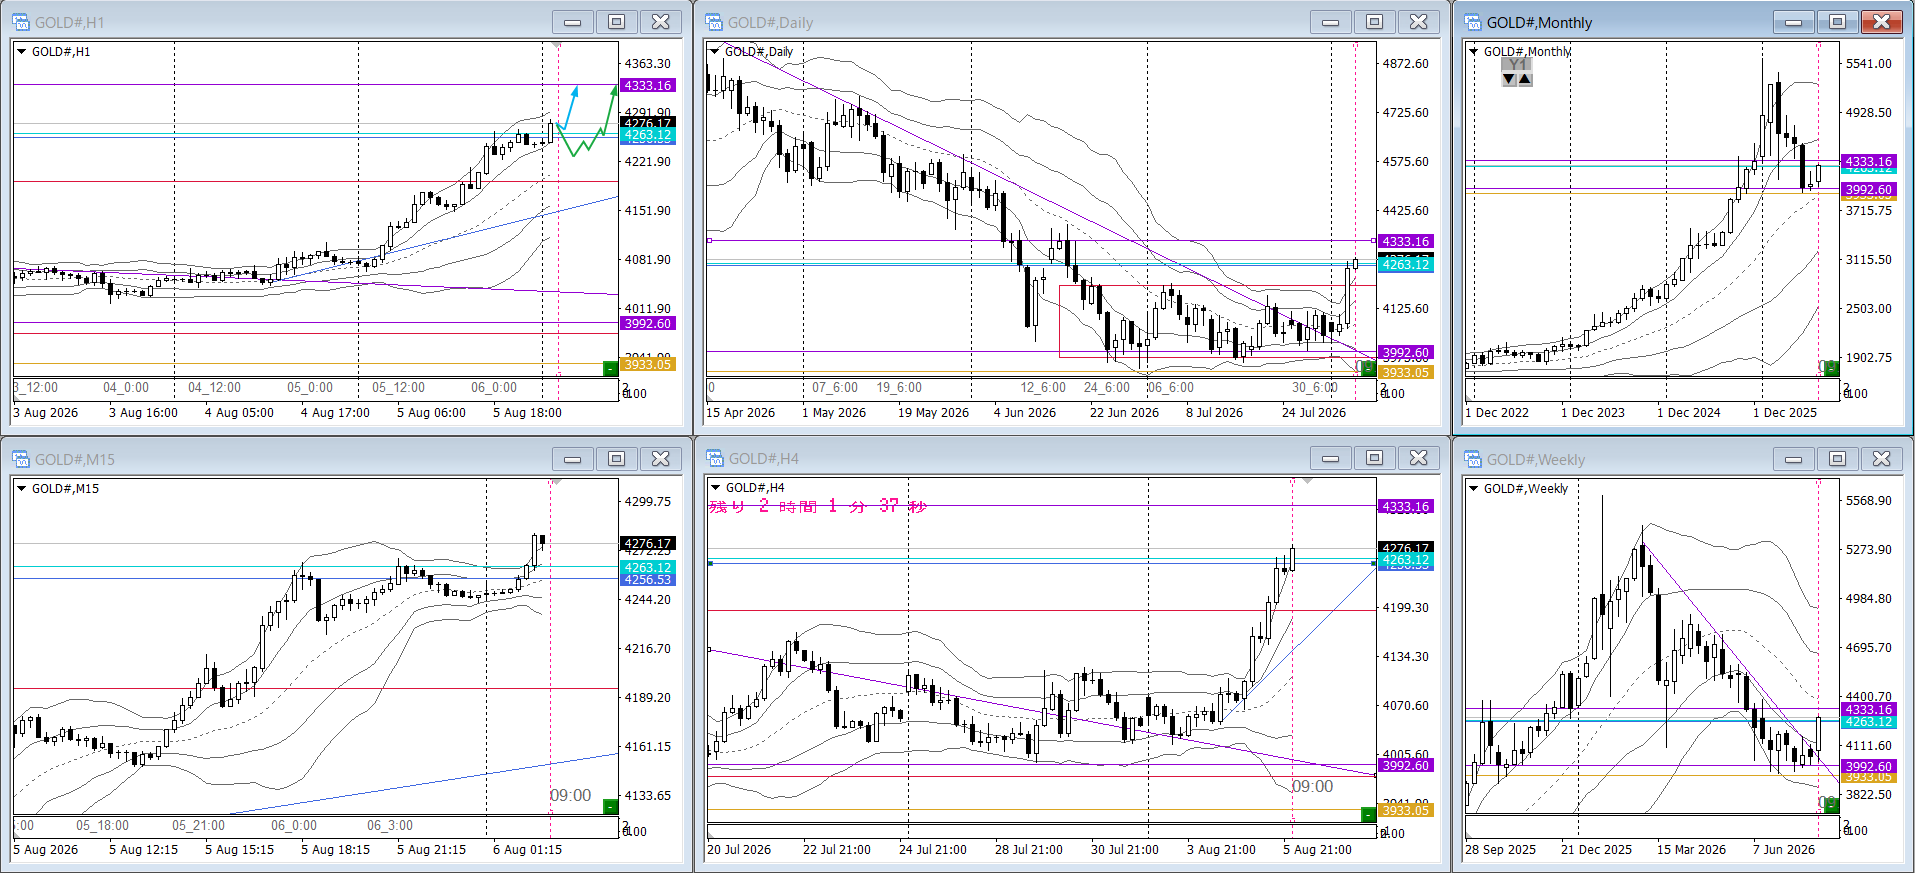This screenshot has height=873, width=1915.
Task: Click the '3 Aug 2026' date on H1 axis
Action: click(x=45, y=412)
